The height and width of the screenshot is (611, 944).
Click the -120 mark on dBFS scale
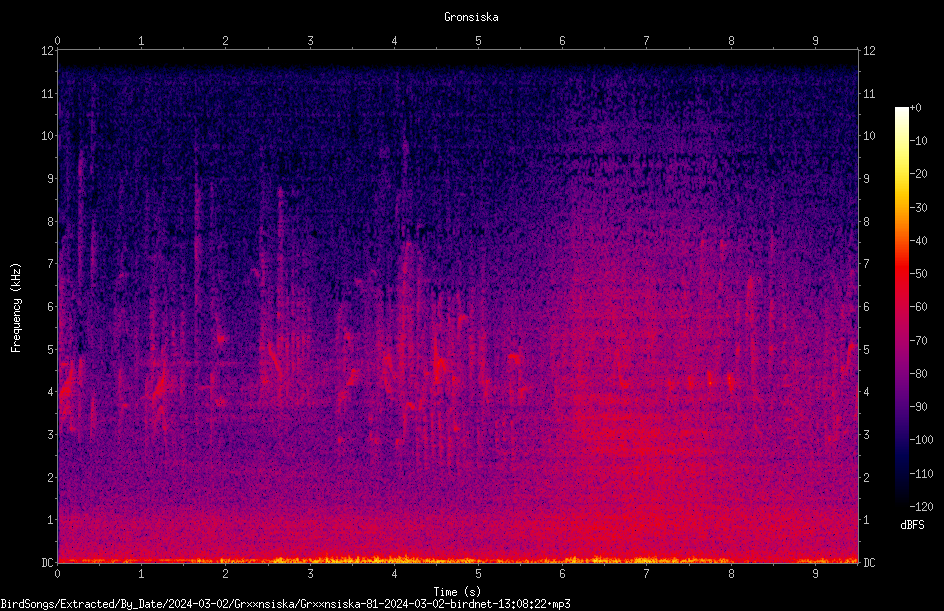click(x=921, y=506)
